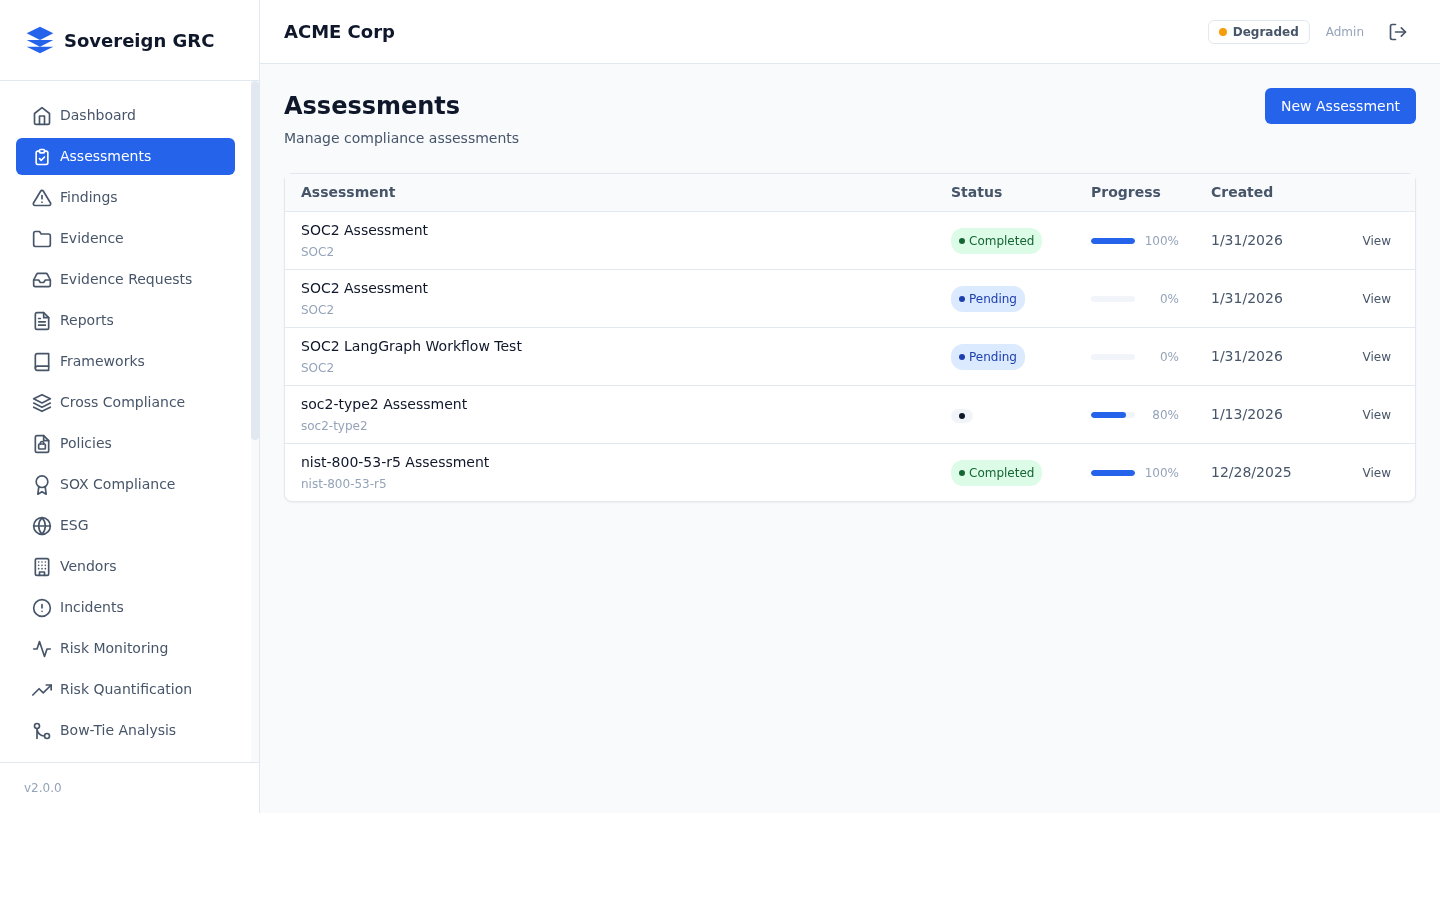The image size is (1440, 900).
Task: Click the Evidence folder icon
Action: point(42,239)
